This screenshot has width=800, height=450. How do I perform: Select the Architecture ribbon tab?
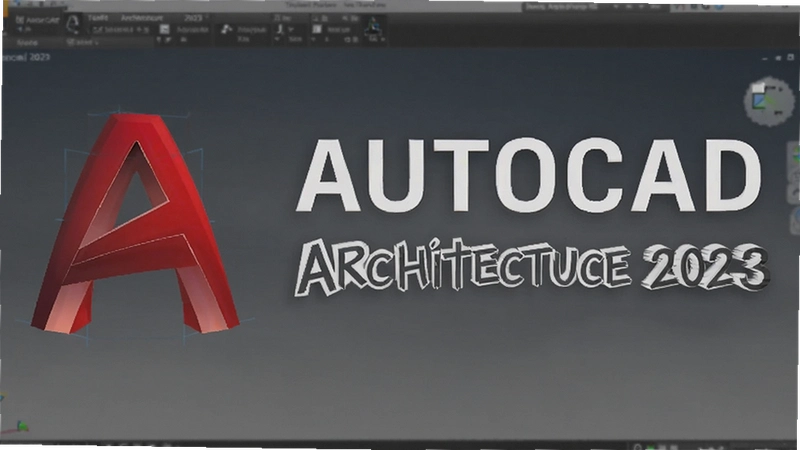tap(141, 18)
